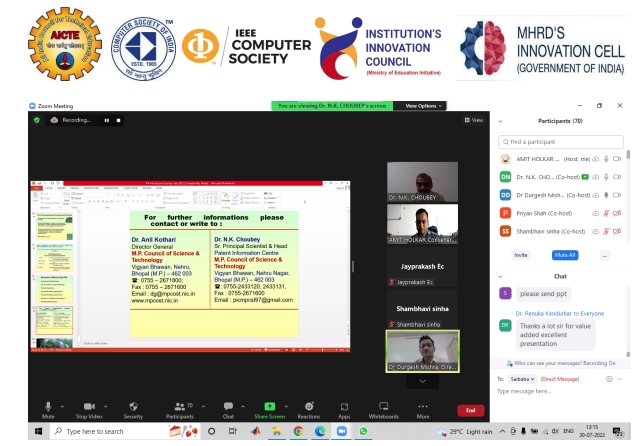Viewport: 643px width, 446px height.
Task: Click the Invite button
Action: tap(521, 255)
